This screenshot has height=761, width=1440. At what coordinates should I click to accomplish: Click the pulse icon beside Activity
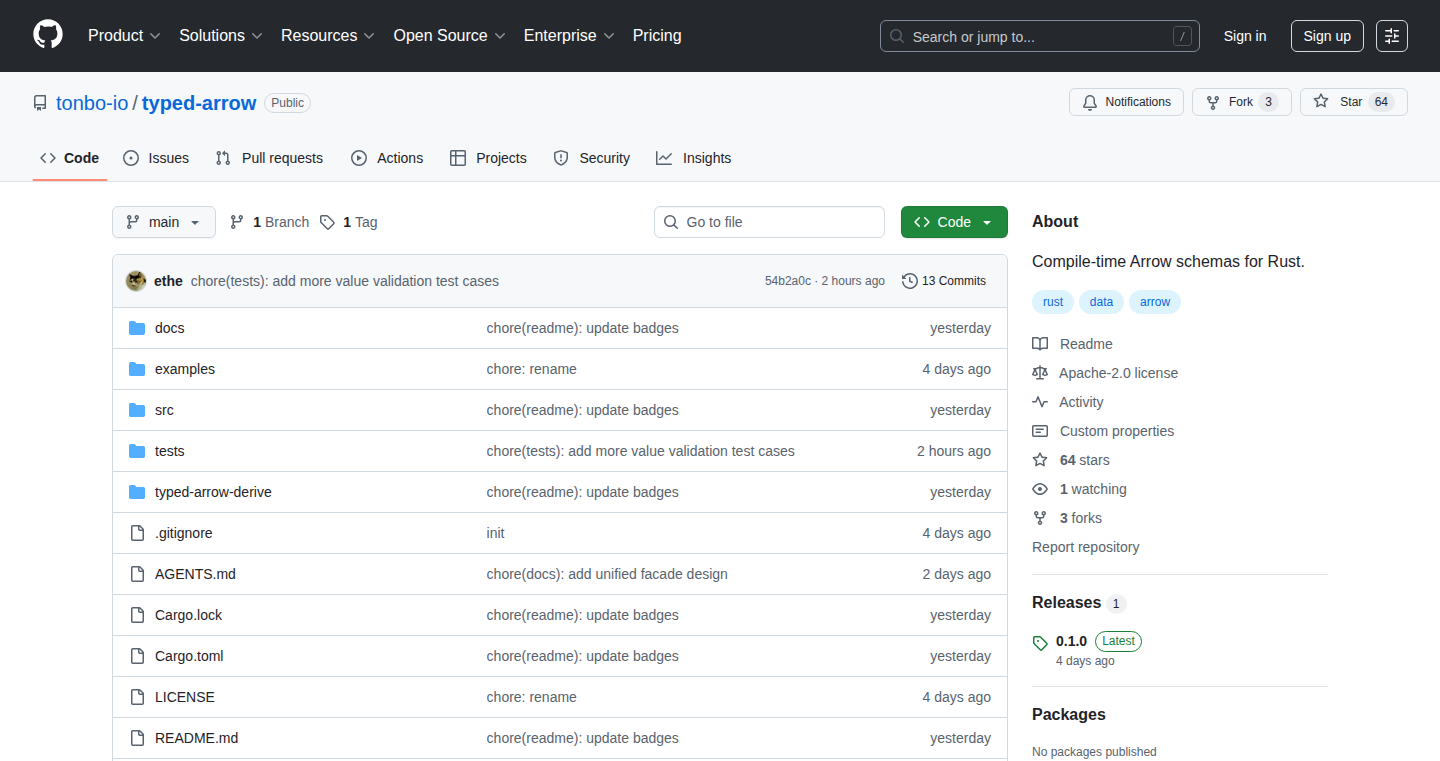(1040, 402)
